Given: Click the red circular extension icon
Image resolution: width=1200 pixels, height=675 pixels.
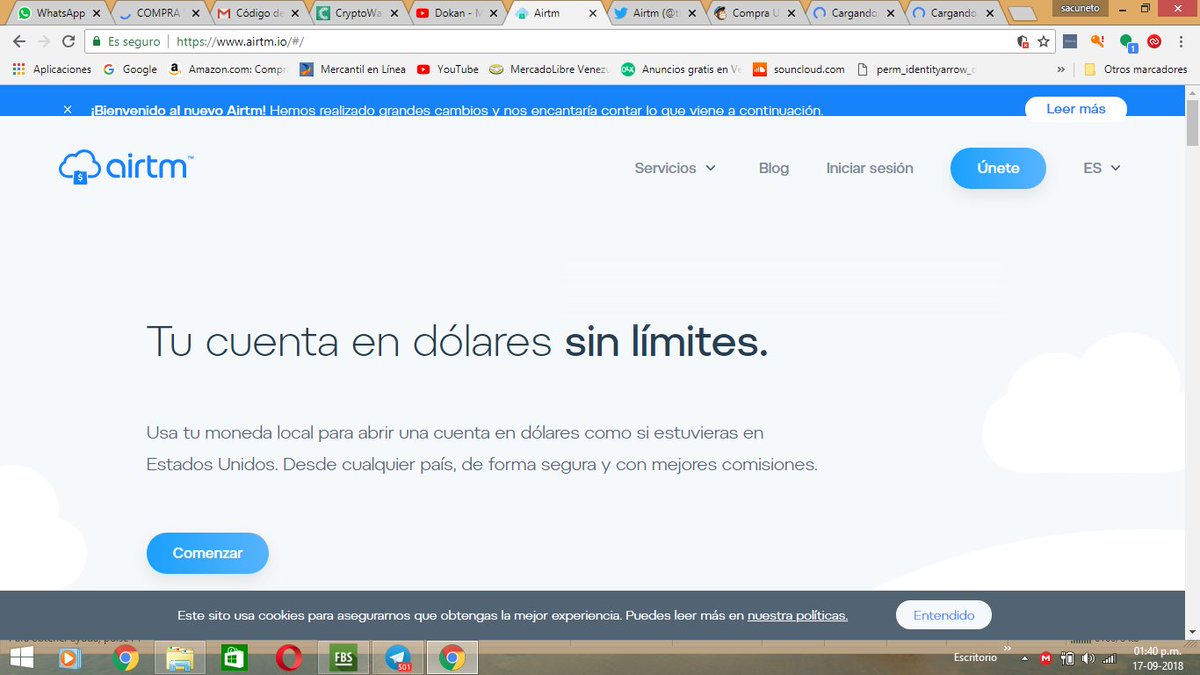Looking at the screenshot, I should [1155, 42].
